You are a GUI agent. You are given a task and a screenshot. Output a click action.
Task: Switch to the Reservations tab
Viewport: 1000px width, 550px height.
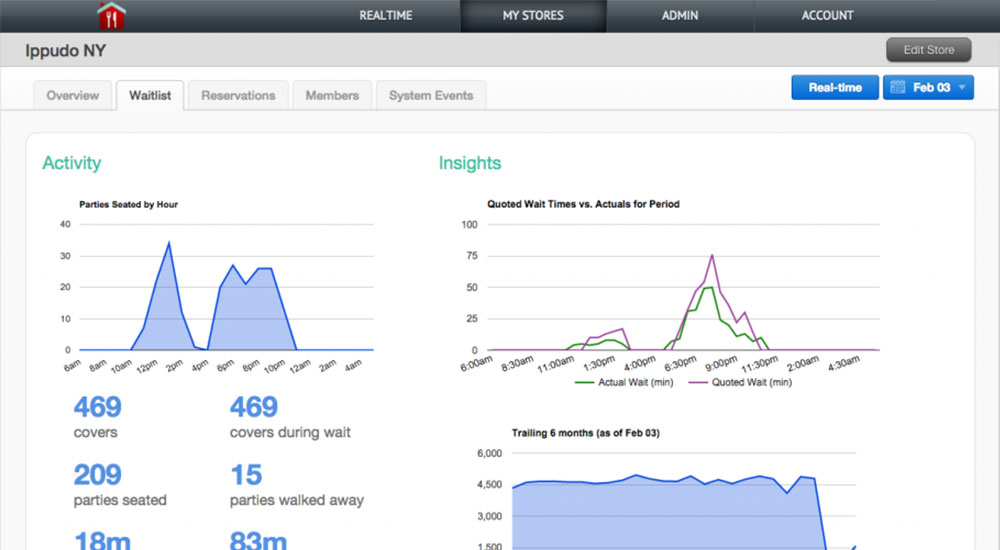(239, 96)
